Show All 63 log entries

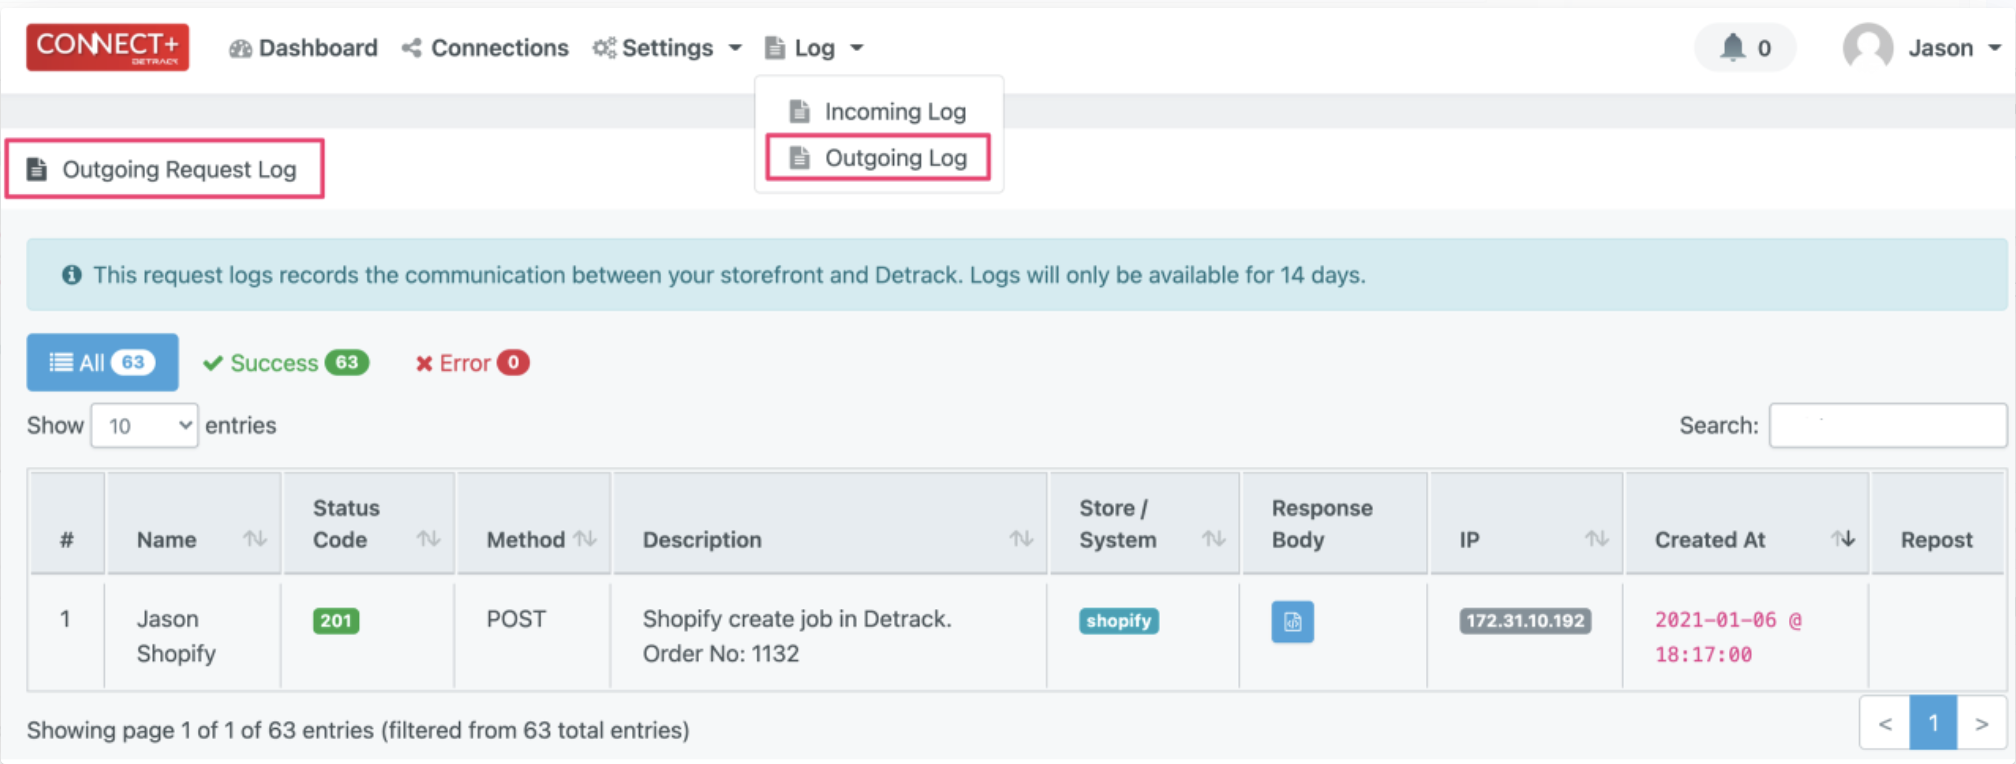coord(102,362)
